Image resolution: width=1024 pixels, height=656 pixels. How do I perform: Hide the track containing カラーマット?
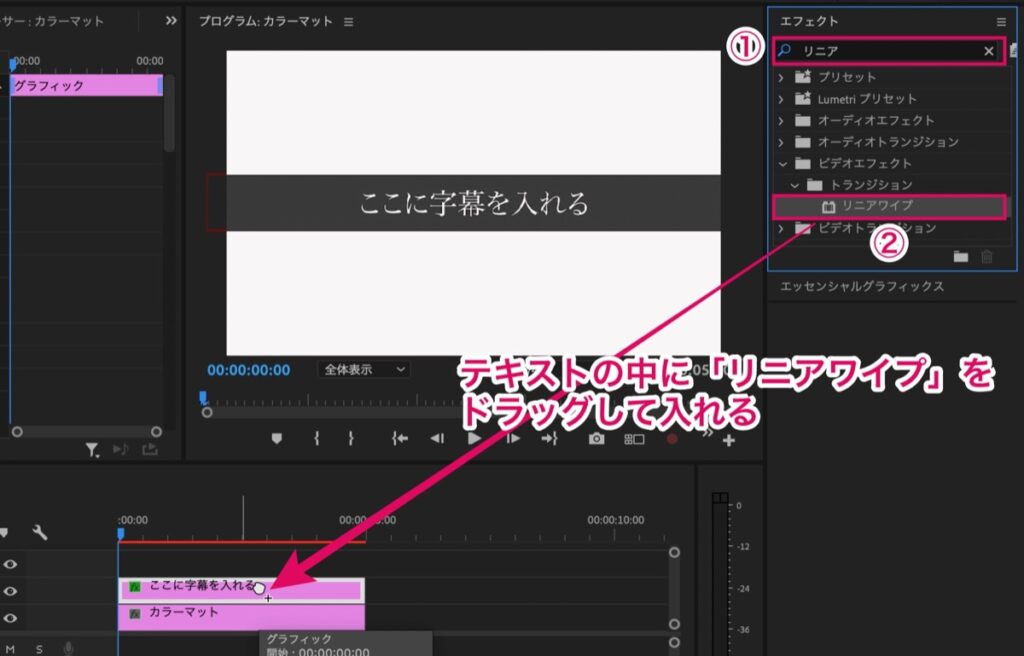[10, 618]
